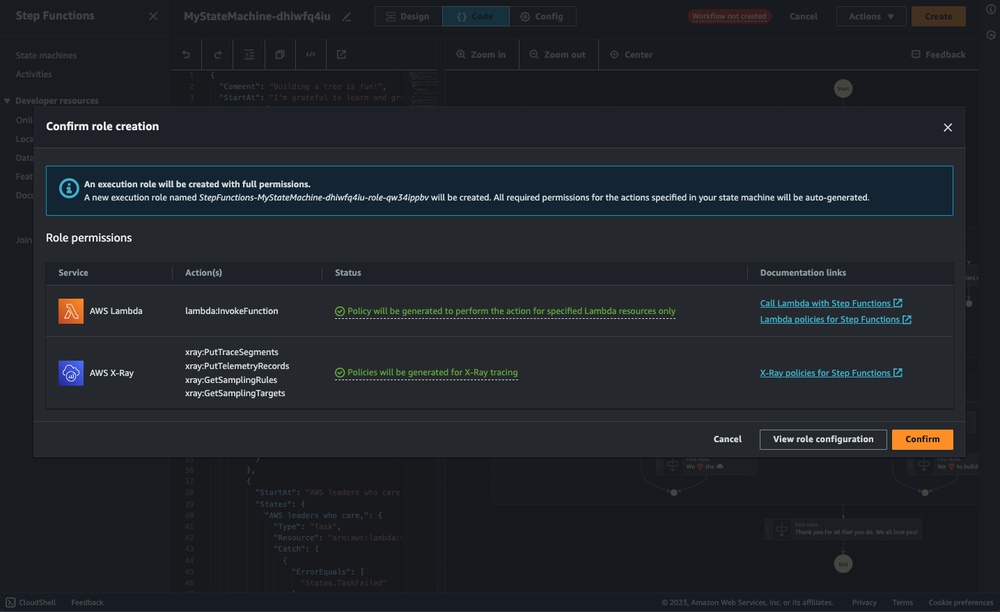1000x612 pixels.
Task: Click the format/indent icon in code toolbar
Action: 249,55
